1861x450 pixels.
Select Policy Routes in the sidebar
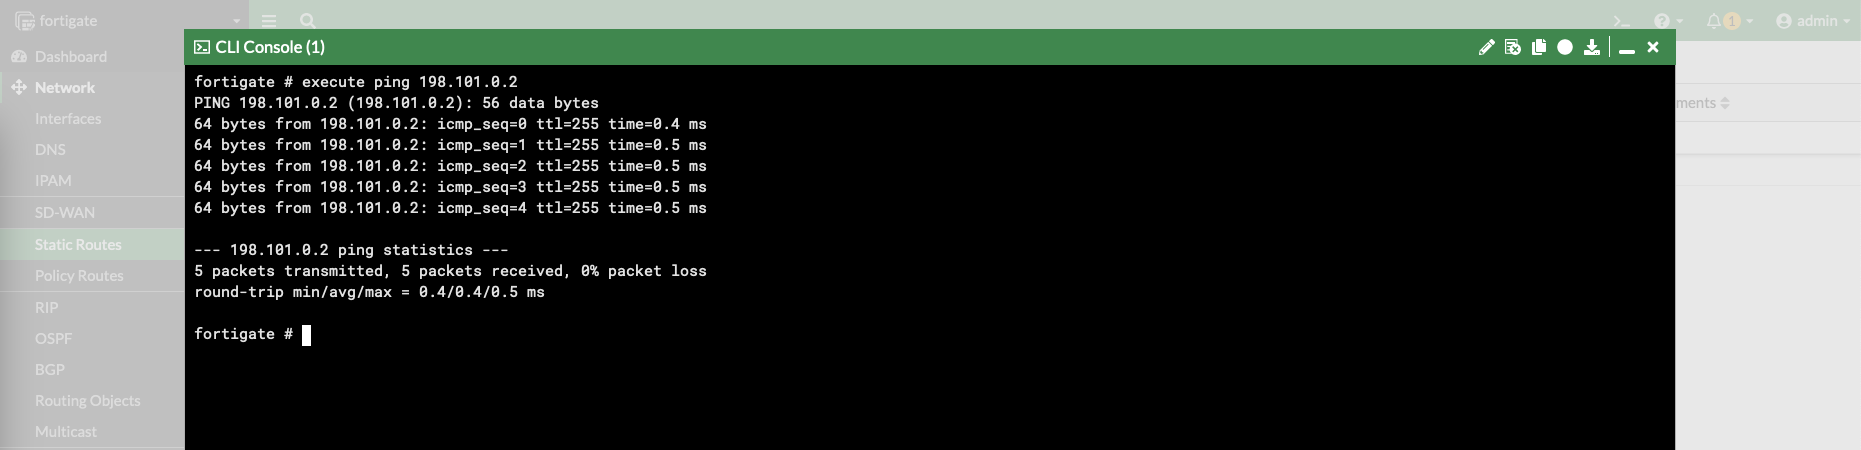click(79, 276)
